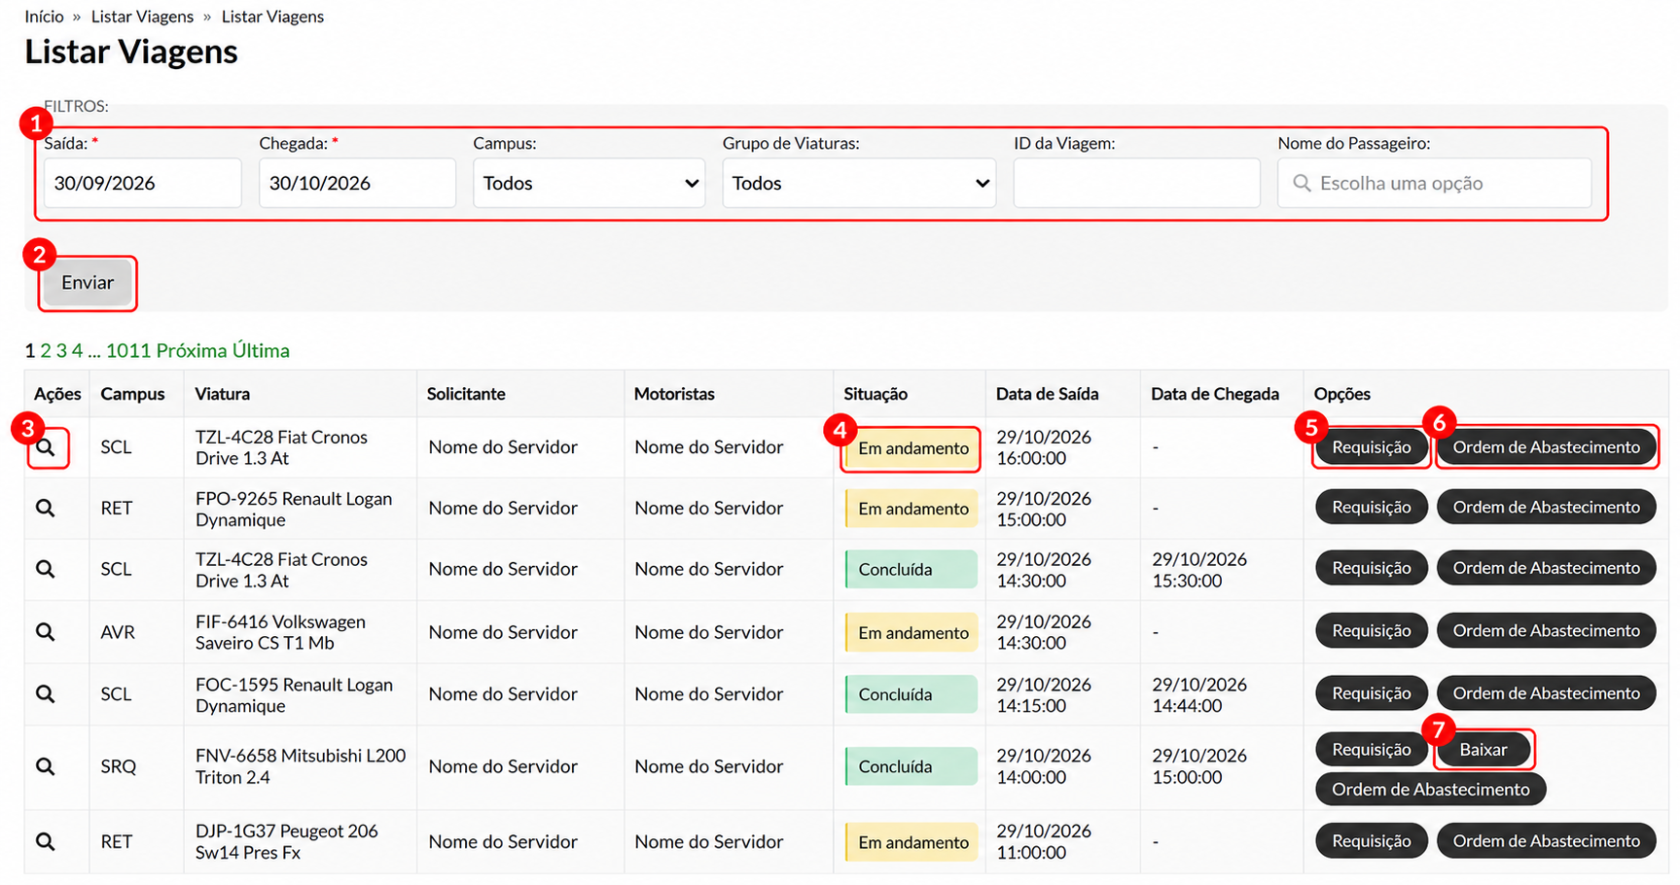
Task: Open the Campus filter dropdown
Action: (x=589, y=183)
